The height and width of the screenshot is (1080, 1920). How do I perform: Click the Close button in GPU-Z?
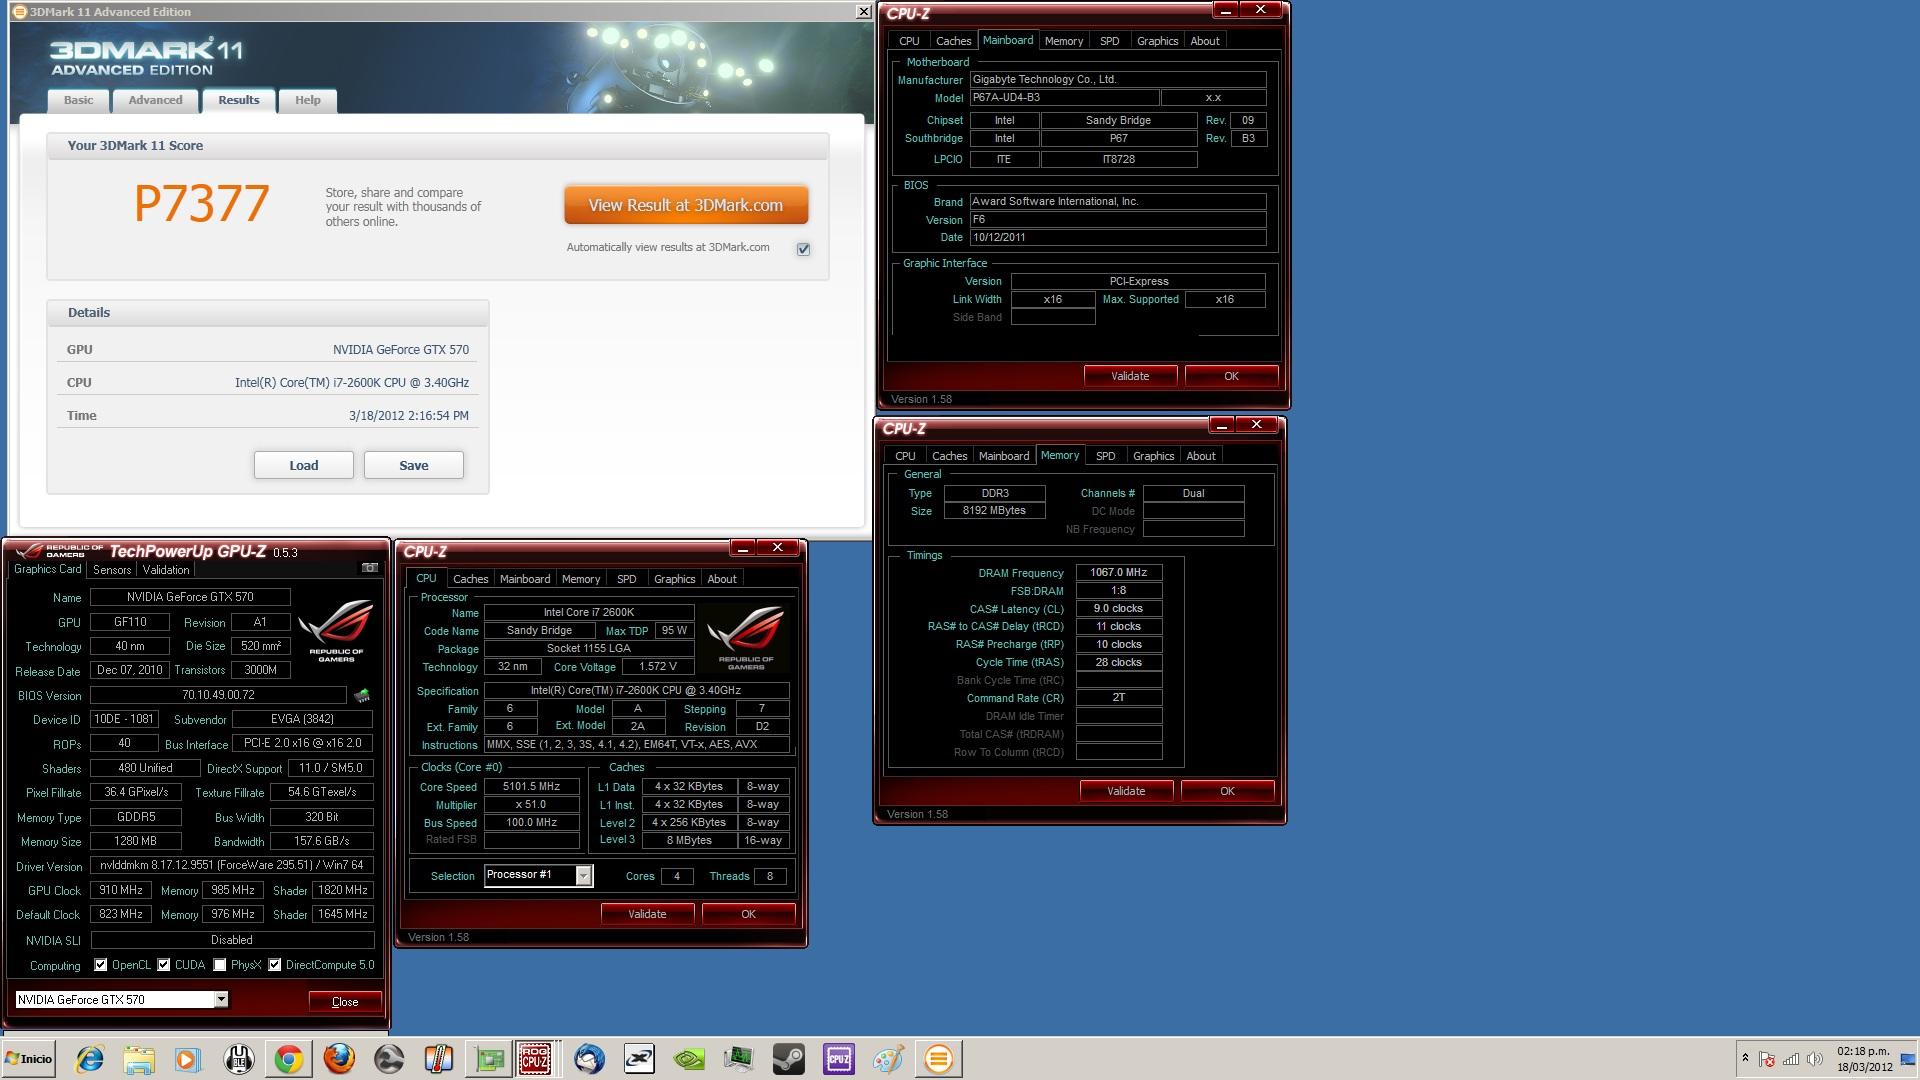pos(345,1001)
